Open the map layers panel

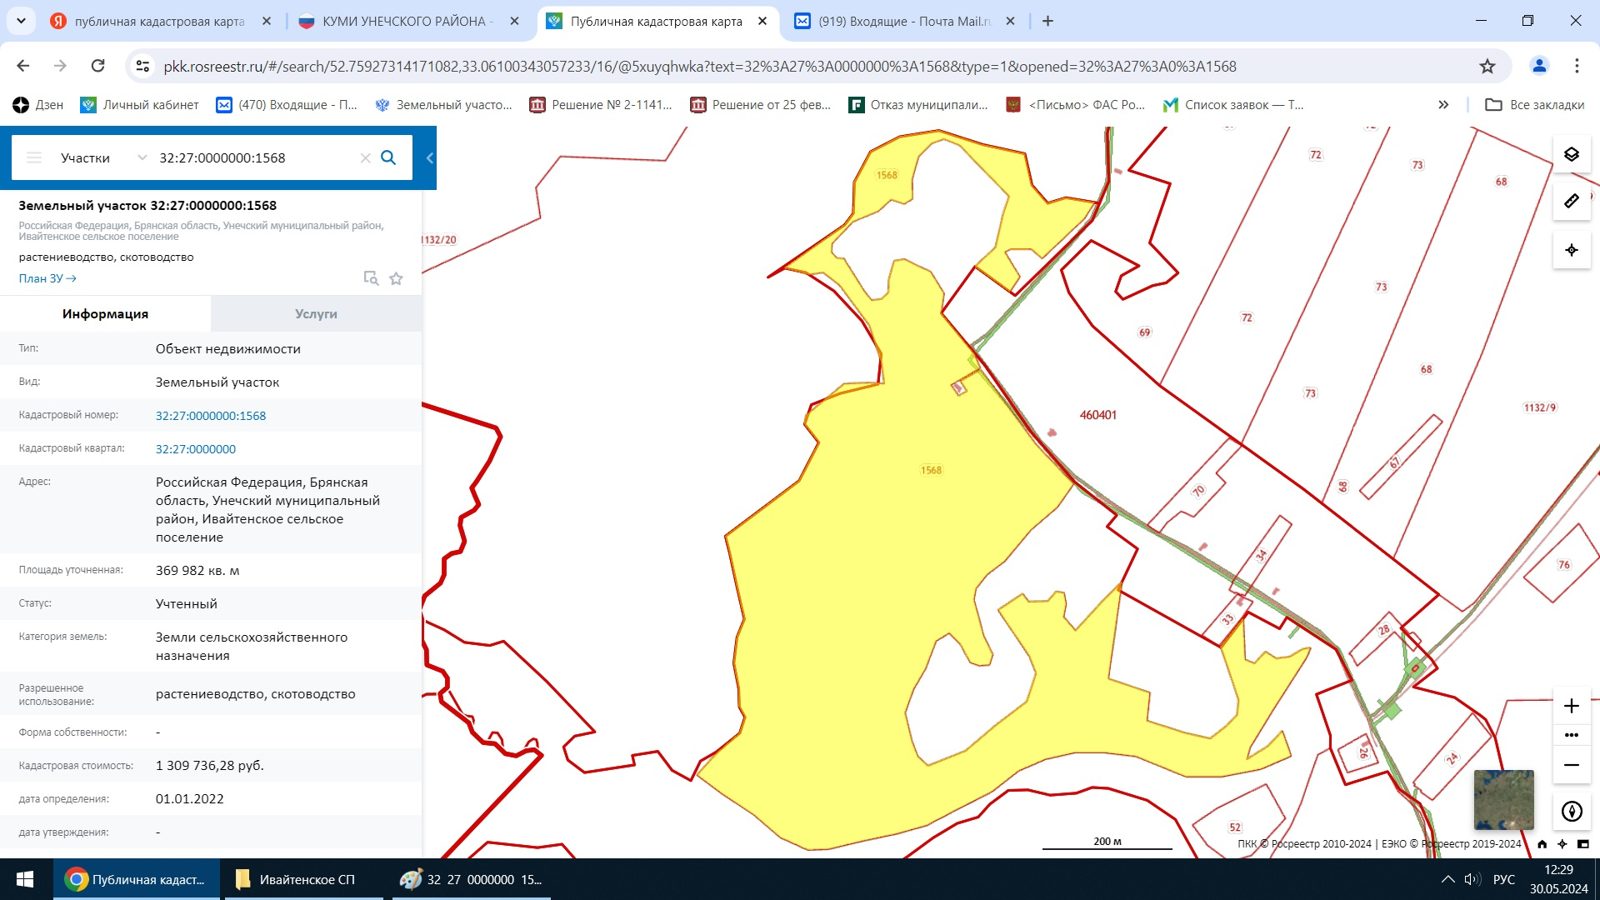point(1571,154)
